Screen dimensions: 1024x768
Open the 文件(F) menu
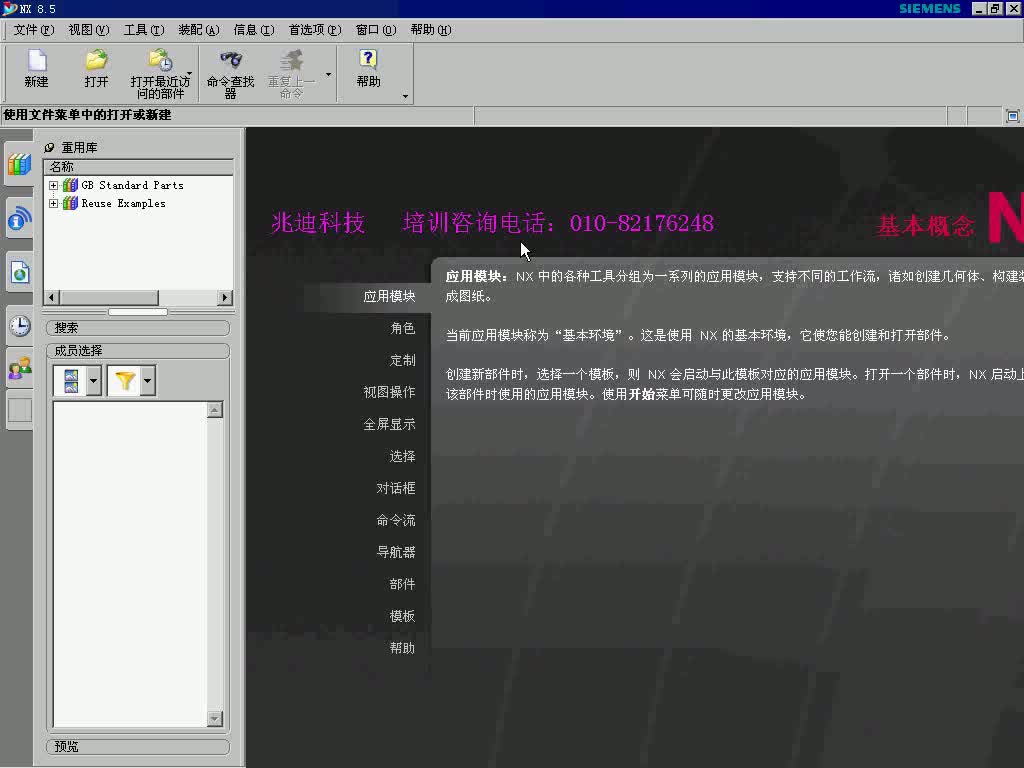[x=34, y=30]
